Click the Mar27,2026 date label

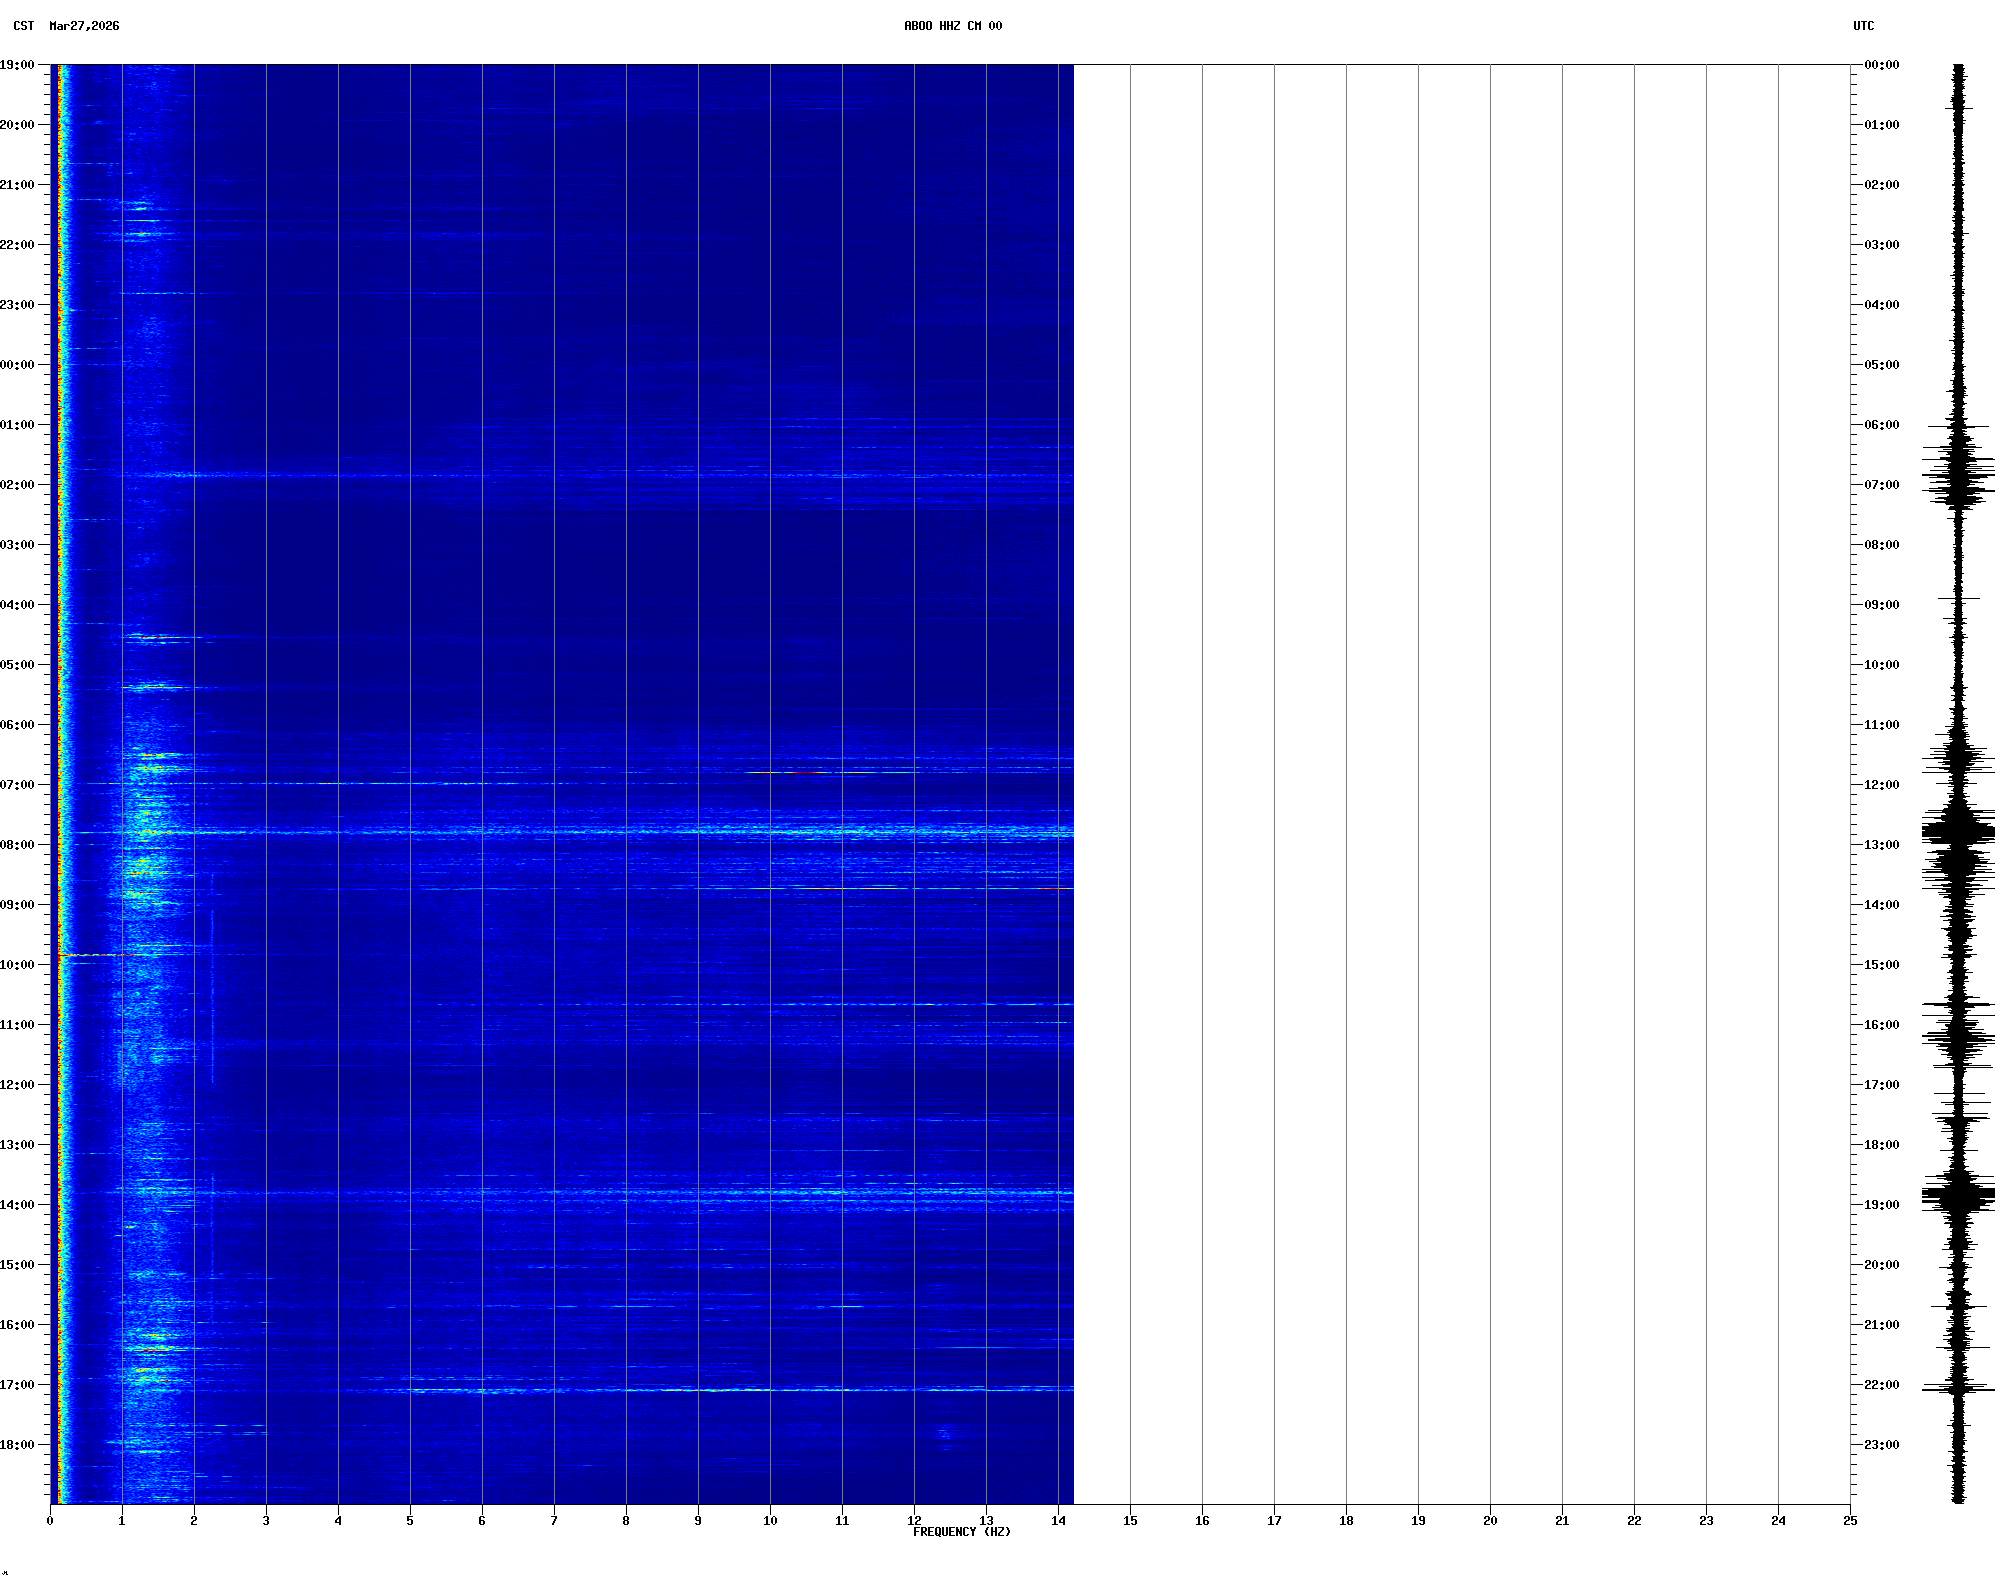coord(84,26)
